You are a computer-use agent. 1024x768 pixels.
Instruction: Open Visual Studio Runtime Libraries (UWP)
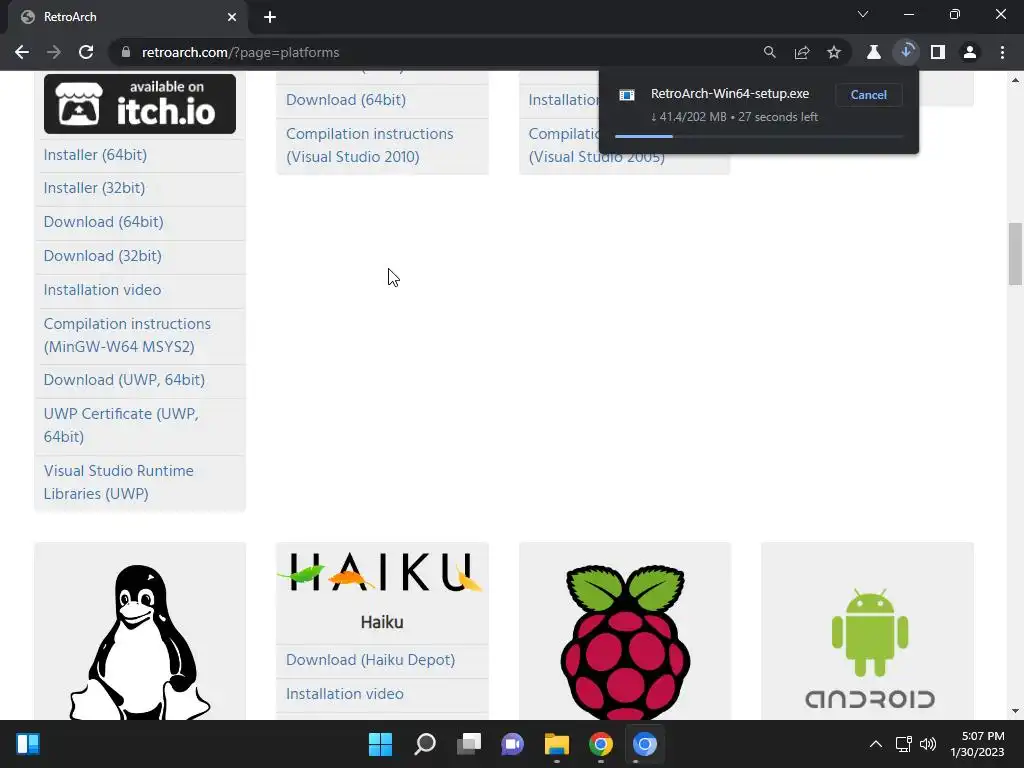(x=119, y=482)
